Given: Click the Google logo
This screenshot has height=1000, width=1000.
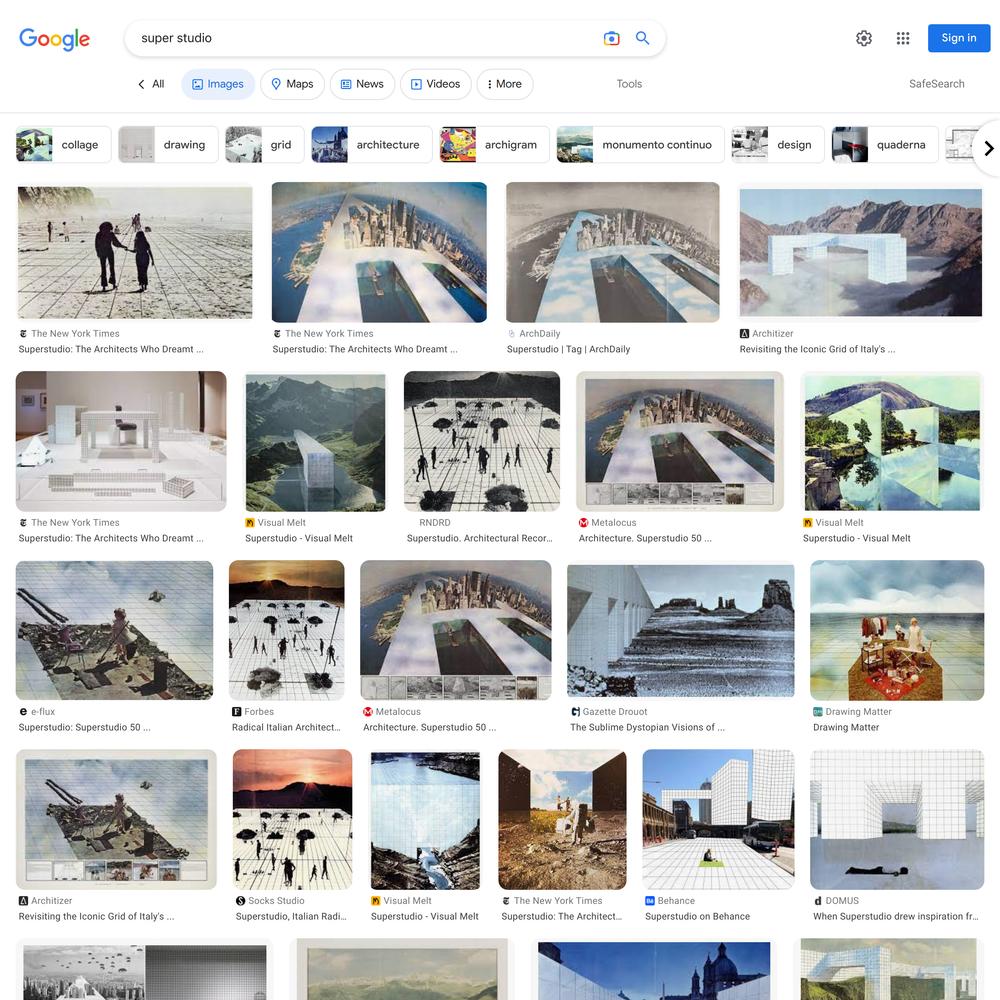Looking at the screenshot, I should 55,38.
